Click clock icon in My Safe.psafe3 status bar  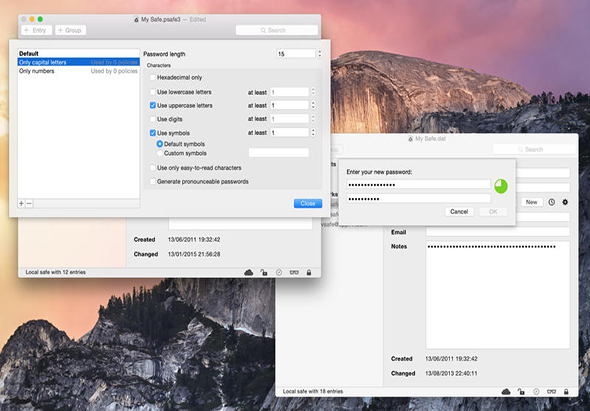[x=279, y=272]
